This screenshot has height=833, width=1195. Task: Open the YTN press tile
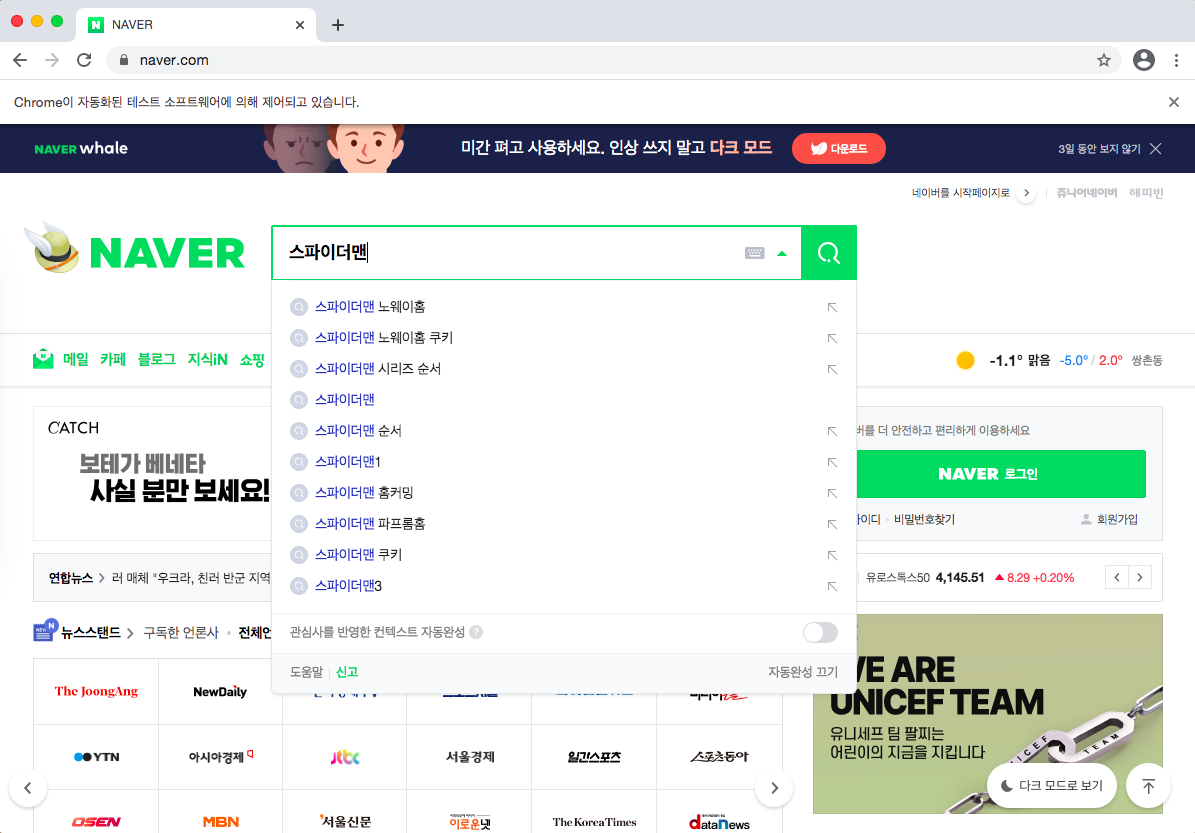click(x=96, y=757)
